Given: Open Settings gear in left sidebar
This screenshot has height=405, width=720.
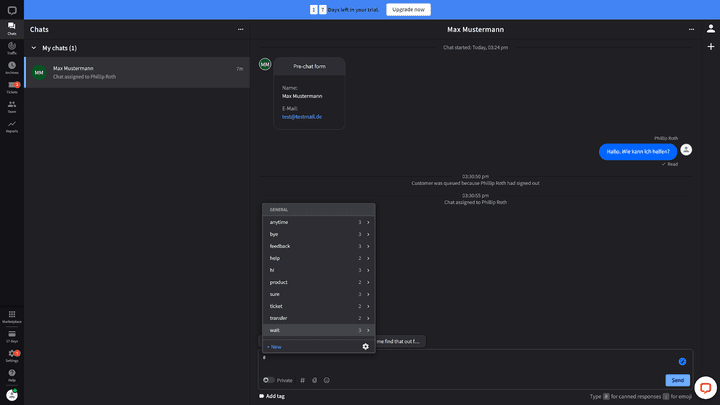Looking at the screenshot, I should tap(12, 355).
